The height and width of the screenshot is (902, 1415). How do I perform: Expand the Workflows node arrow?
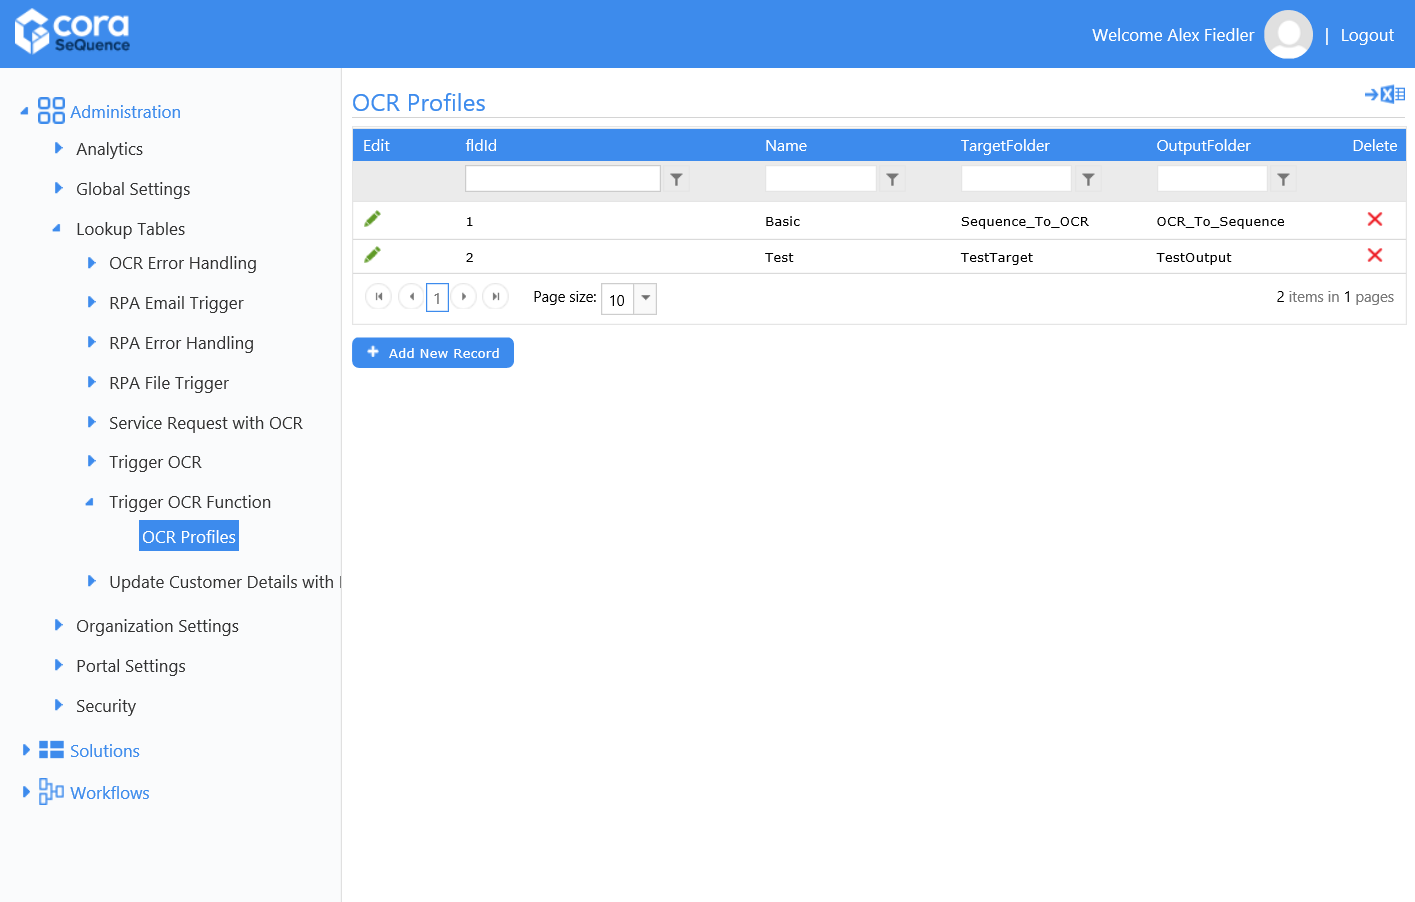click(26, 792)
